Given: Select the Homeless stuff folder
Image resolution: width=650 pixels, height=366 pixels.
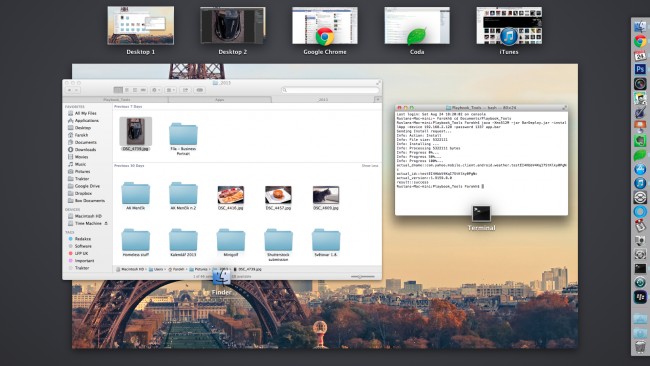Looking at the screenshot, I should pos(136,240).
